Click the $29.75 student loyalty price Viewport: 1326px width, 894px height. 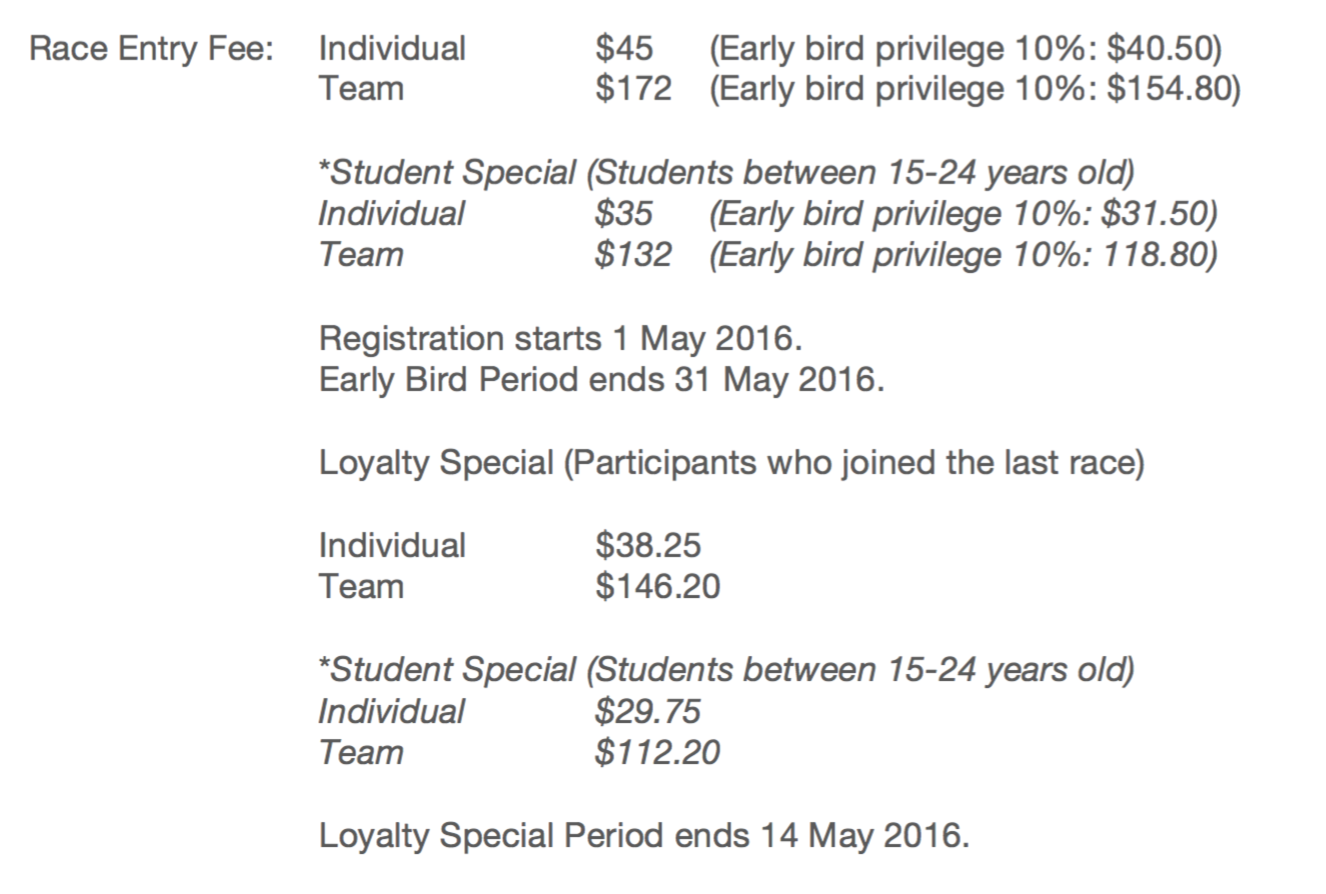click(x=647, y=711)
